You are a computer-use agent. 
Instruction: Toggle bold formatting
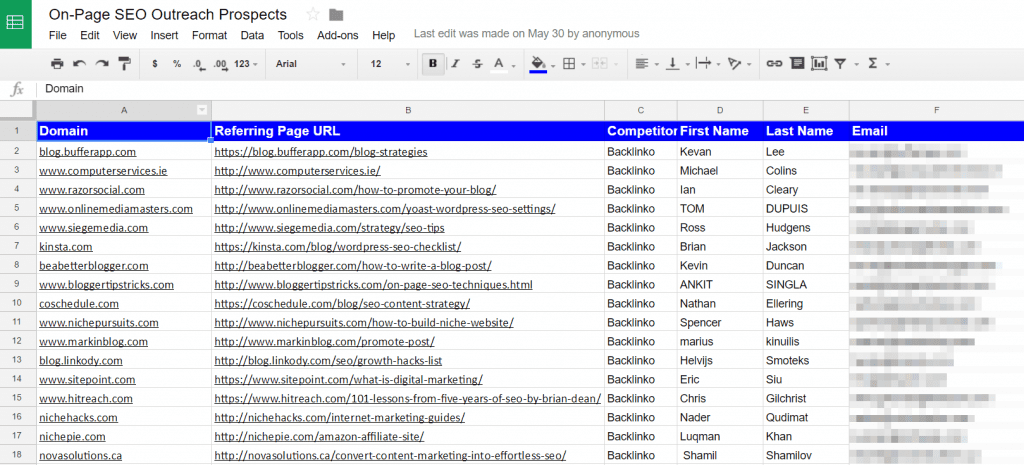point(433,63)
